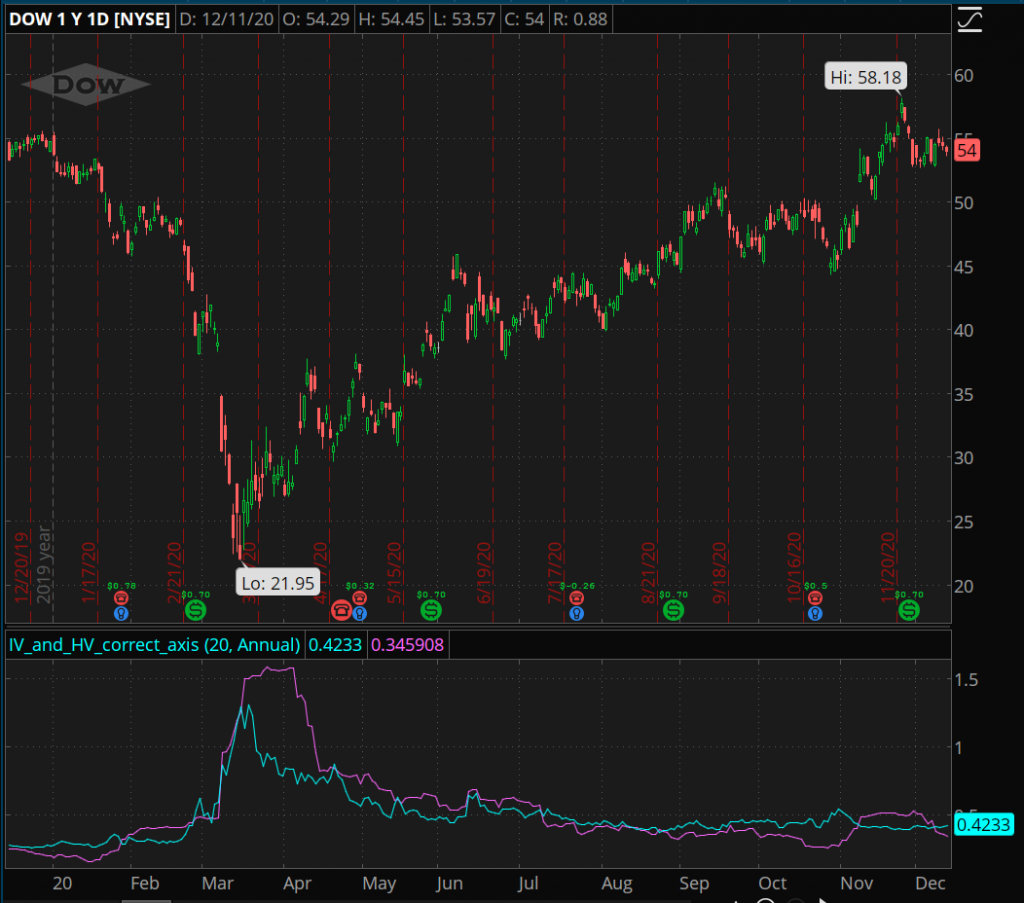
Task: Click the Hi: 58.18 price bubble
Action: (865, 77)
